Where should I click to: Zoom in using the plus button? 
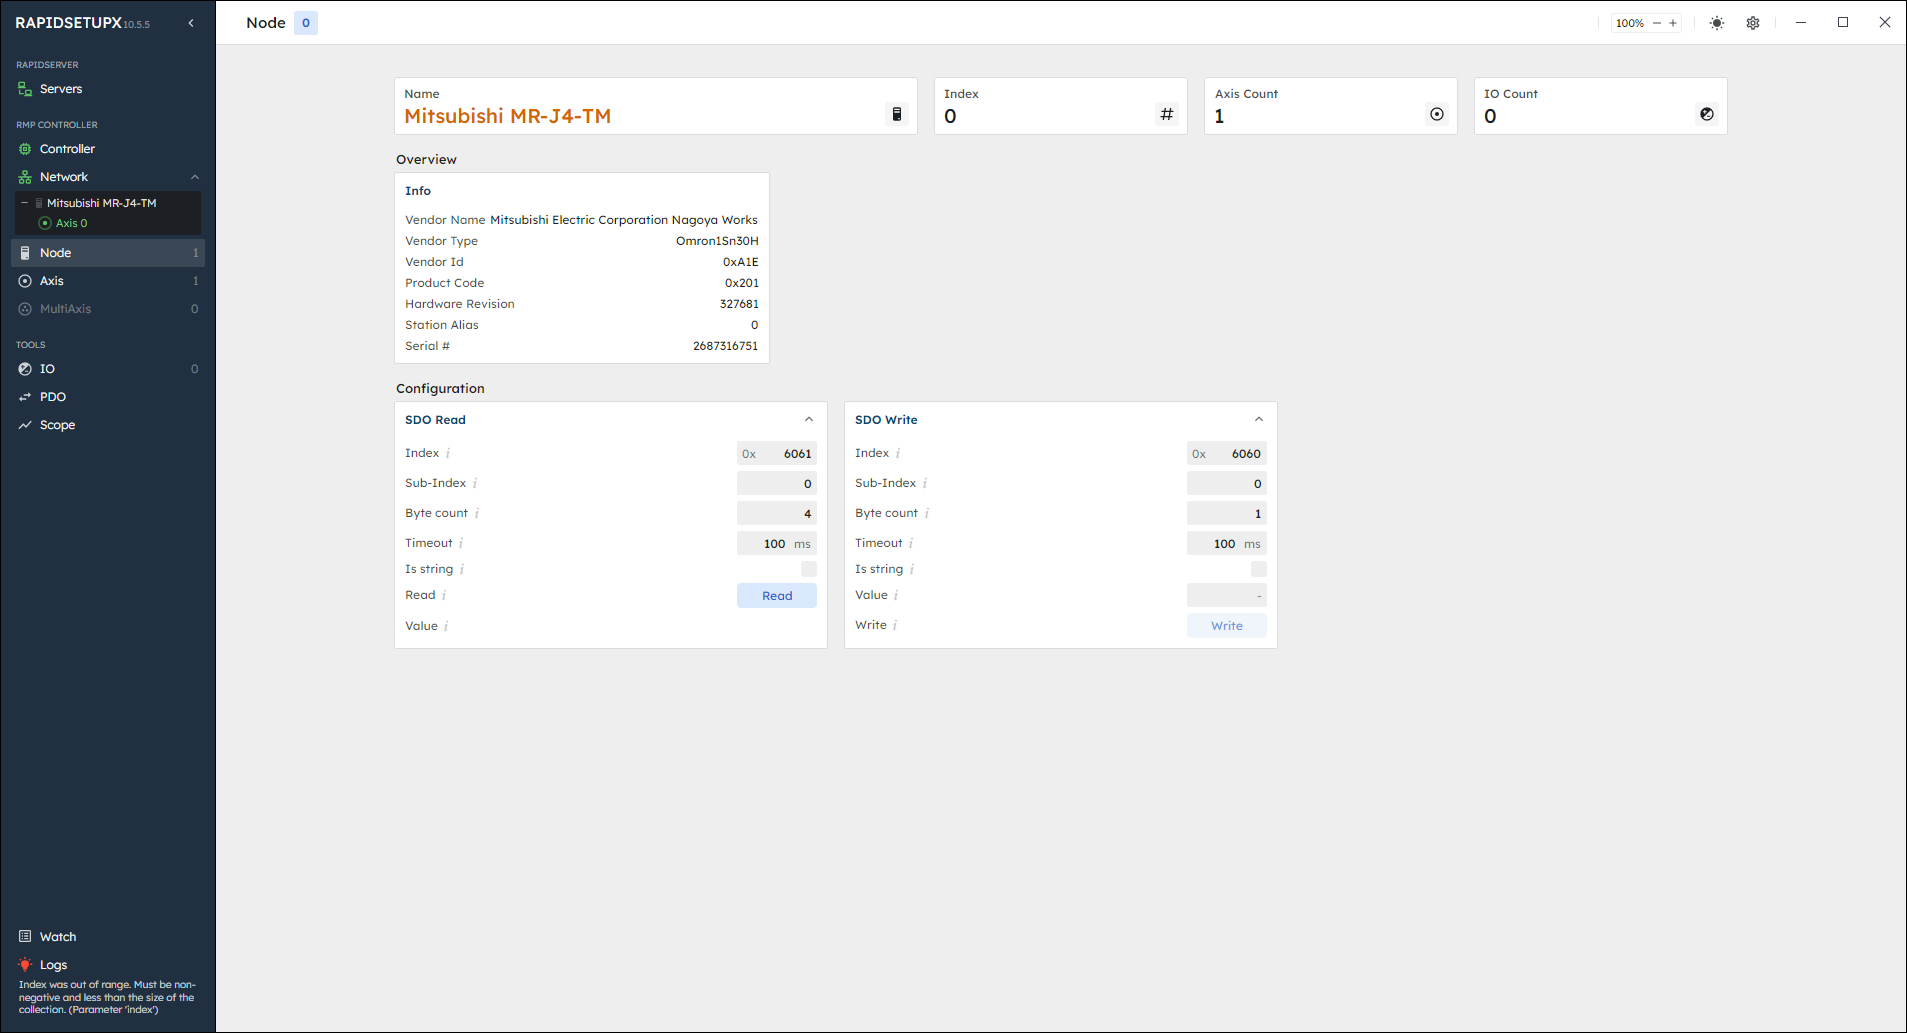coord(1673,23)
